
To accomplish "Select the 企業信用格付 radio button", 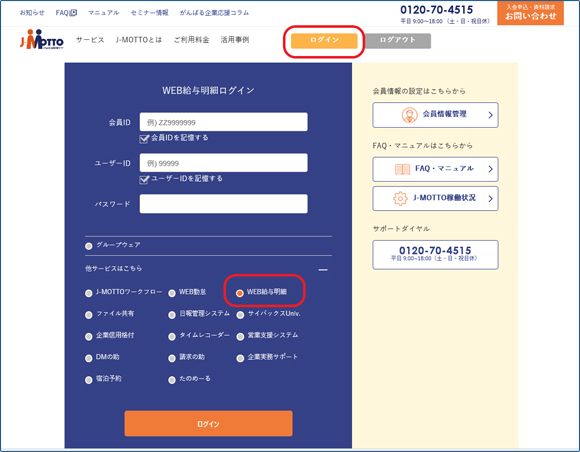I will coord(88,337).
